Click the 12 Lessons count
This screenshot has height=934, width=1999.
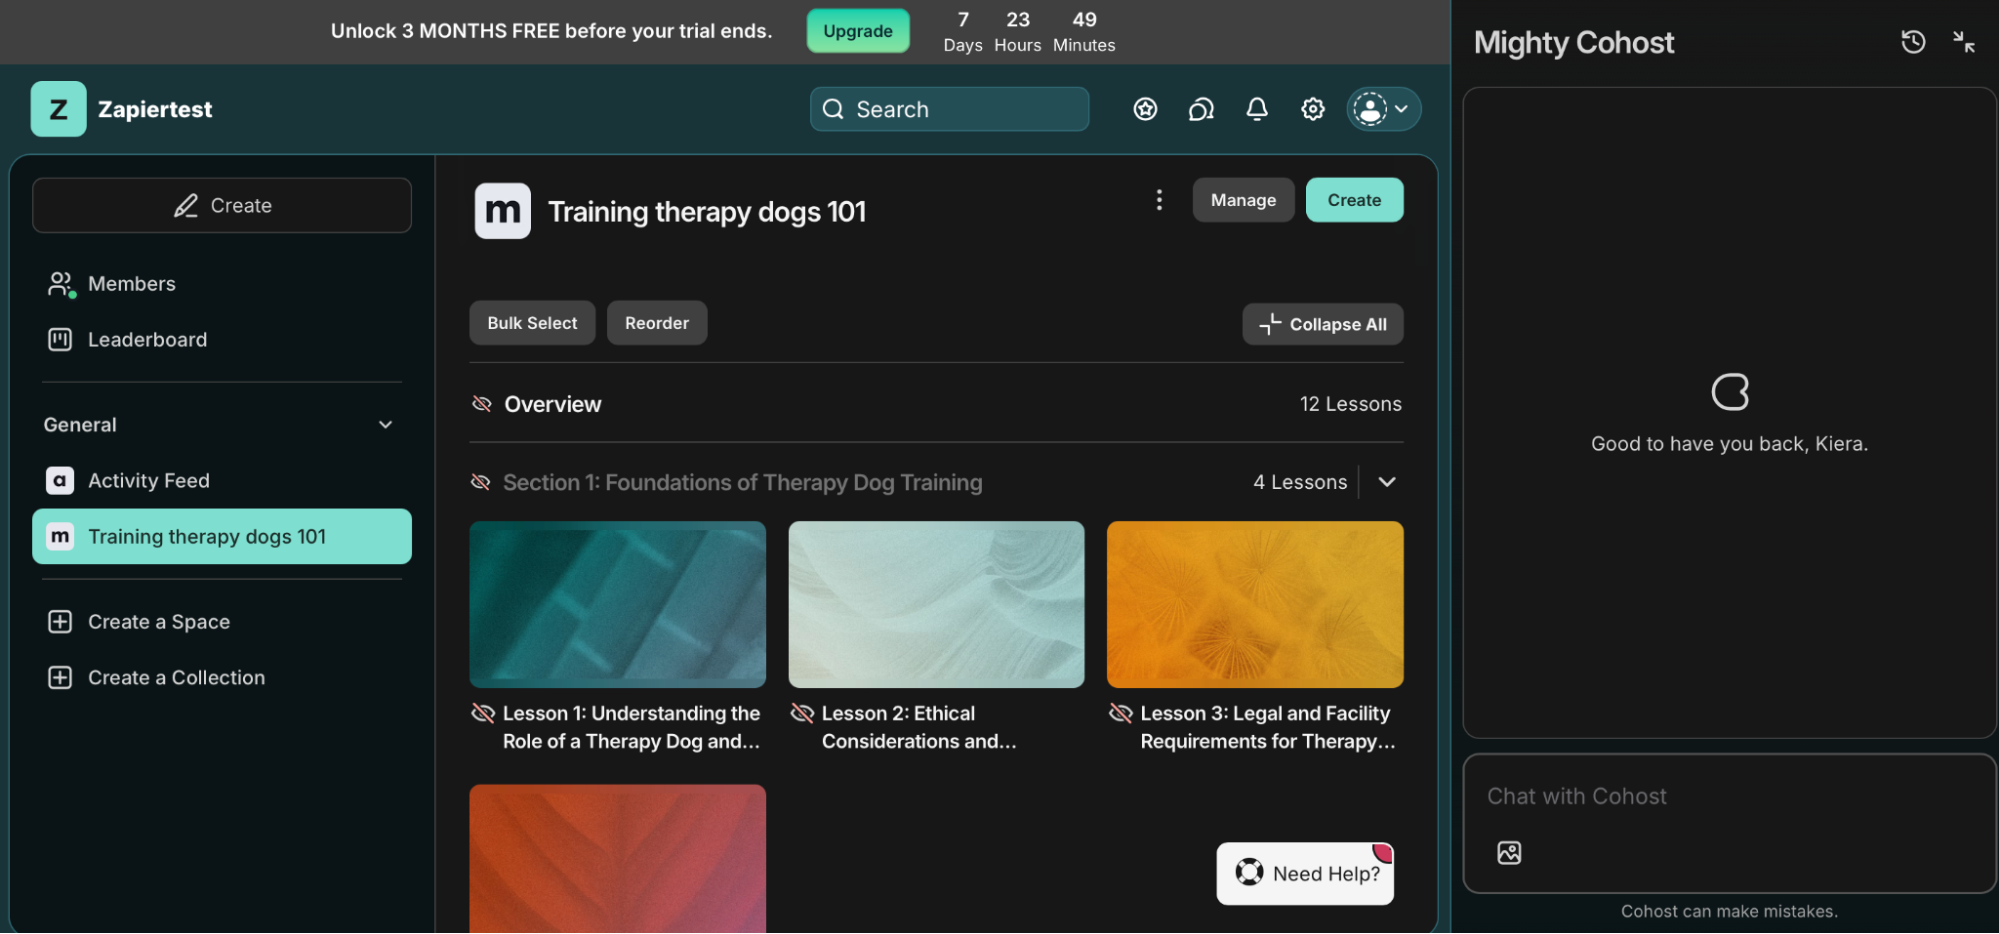click(x=1350, y=404)
